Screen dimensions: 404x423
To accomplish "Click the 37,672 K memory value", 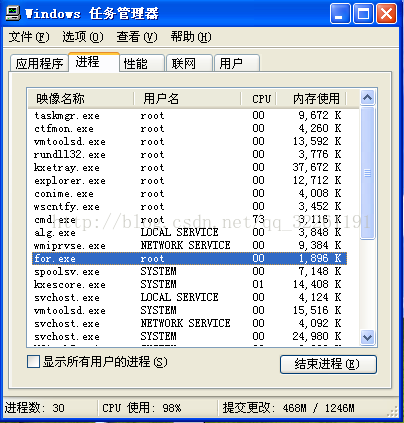I will 317,167.
